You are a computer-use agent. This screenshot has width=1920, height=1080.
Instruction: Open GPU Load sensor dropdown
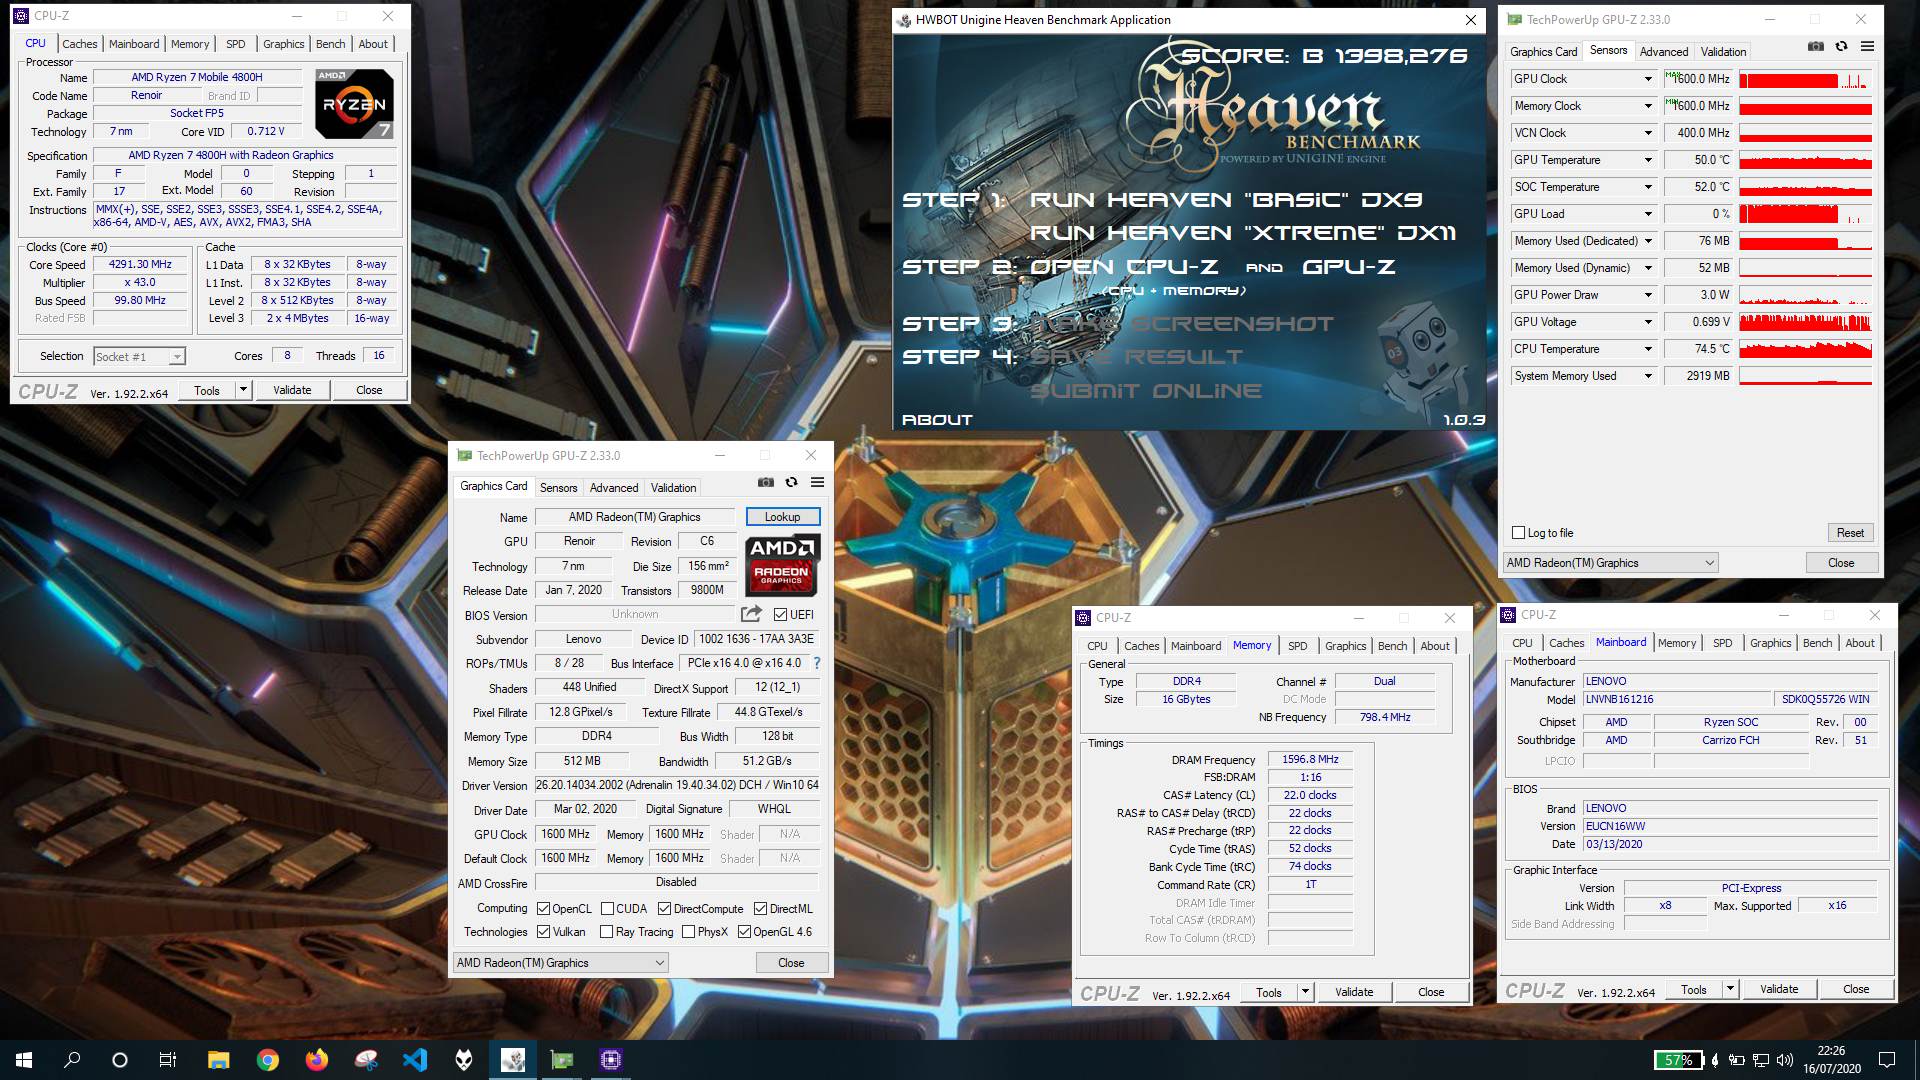pos(1648,214)
